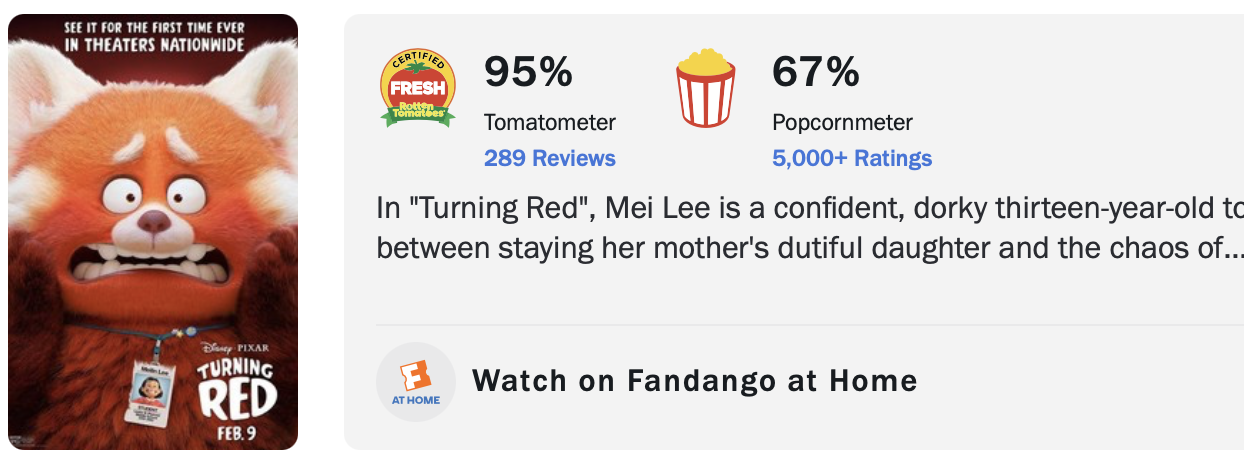The height and width of the screenshot is (476, 1244).
Task: Click the Fandango at Home logo
Action: [415, 382]
